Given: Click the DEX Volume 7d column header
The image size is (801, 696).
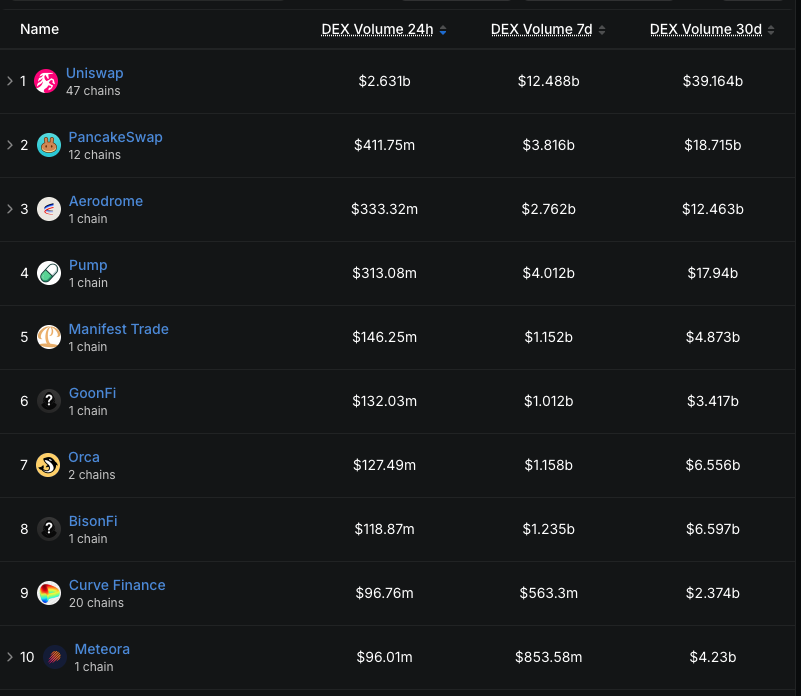Looking at the screenshot, I should [541, 30].
